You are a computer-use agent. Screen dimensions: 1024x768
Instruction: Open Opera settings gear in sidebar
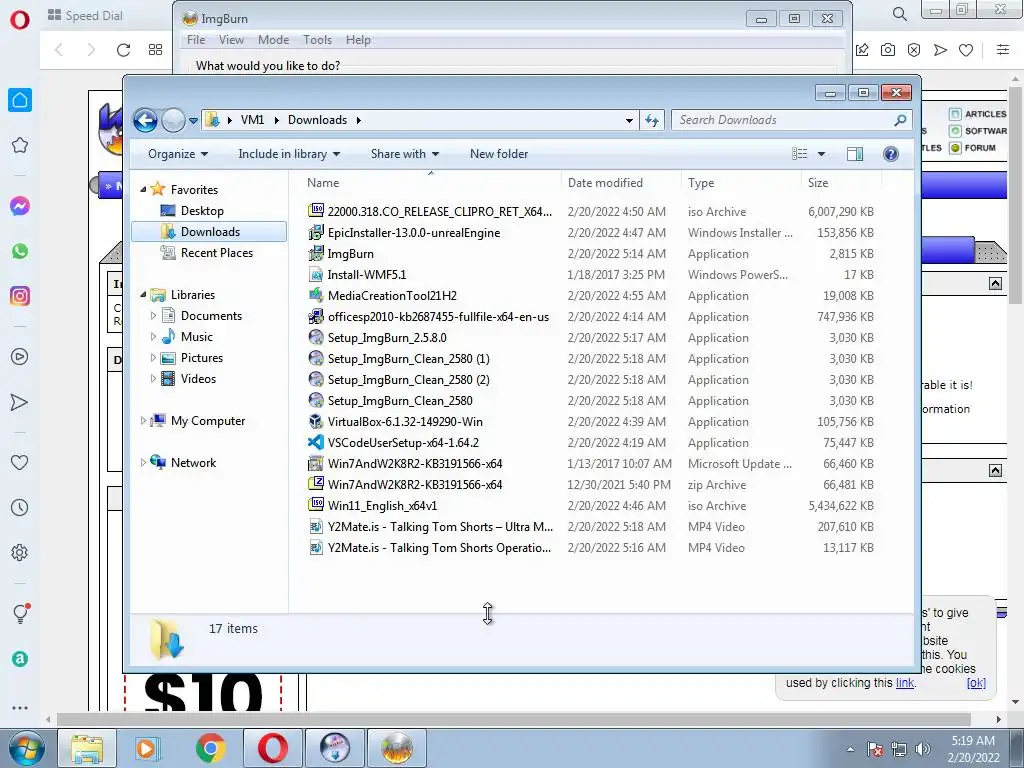20,552
